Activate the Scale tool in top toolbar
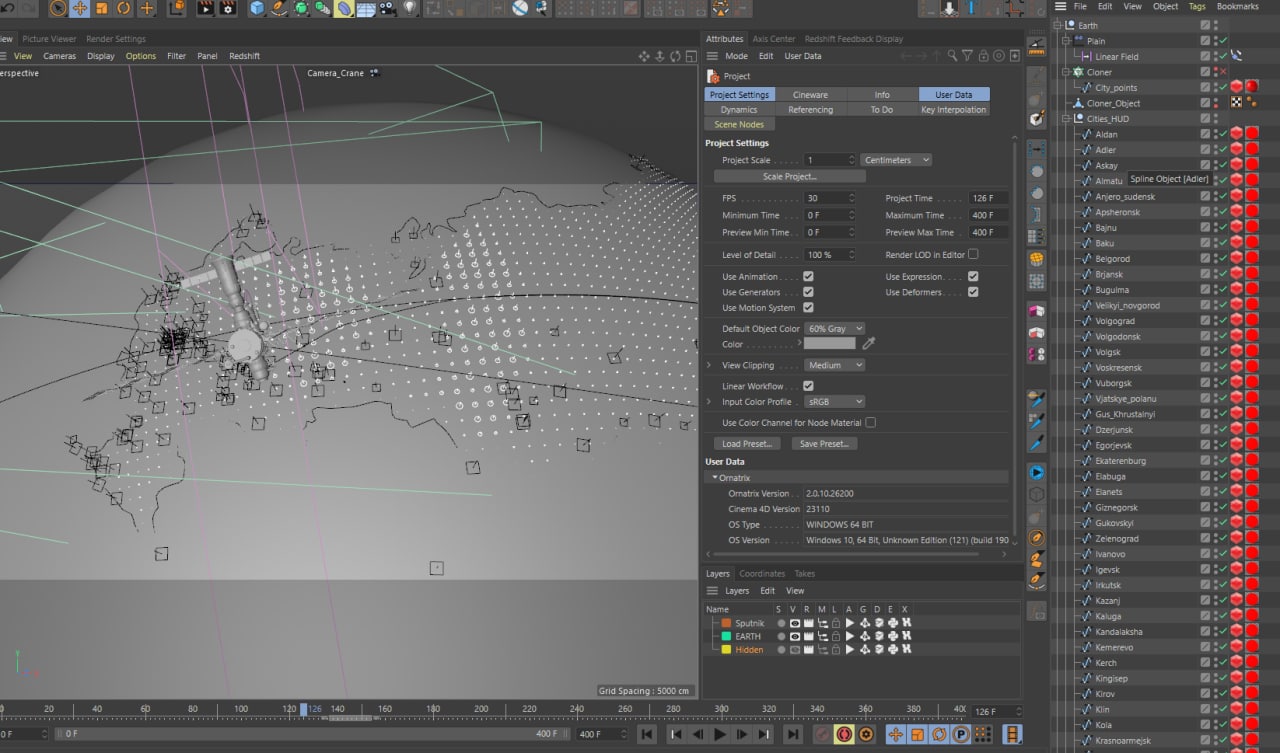This screenshot has height=753, width=1280. point(102,8)
